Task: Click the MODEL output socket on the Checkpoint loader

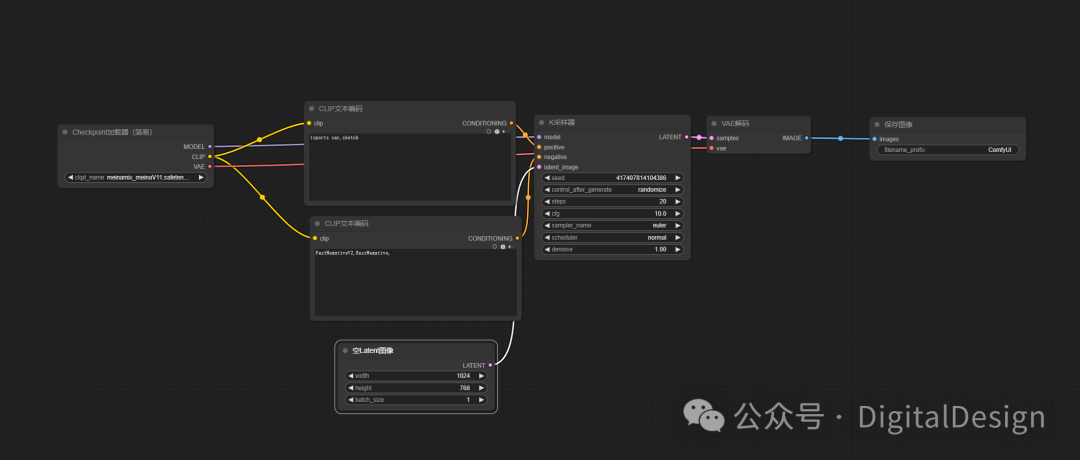Action: pos(209,147)
